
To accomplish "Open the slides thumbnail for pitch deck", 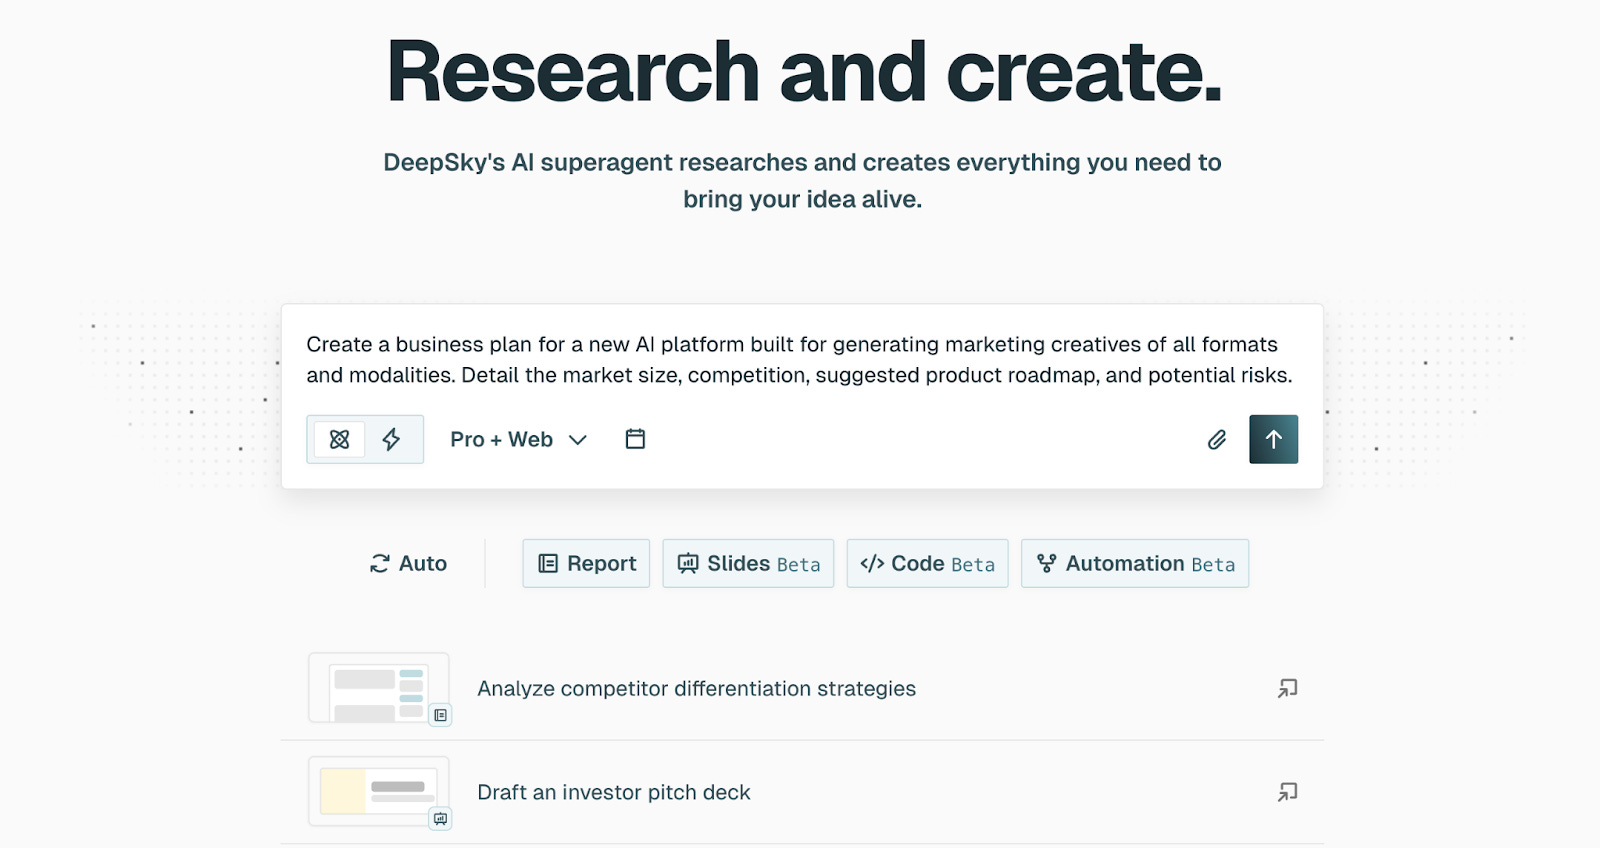I will (x=379, y=792).
